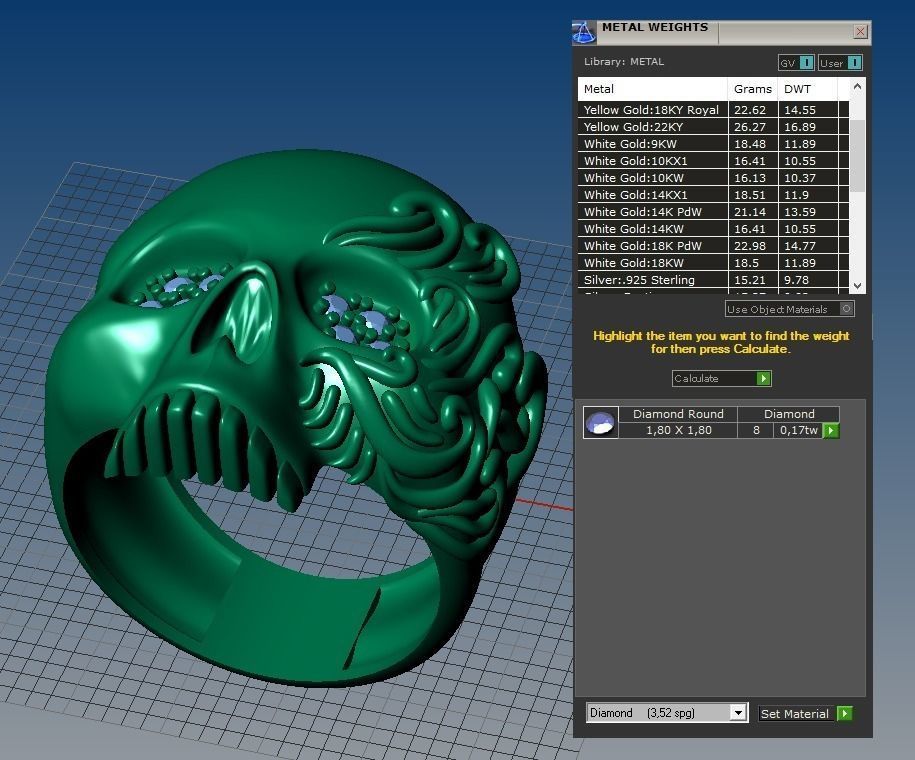Select the White Gold:10KX1 row

click(713, 161)
